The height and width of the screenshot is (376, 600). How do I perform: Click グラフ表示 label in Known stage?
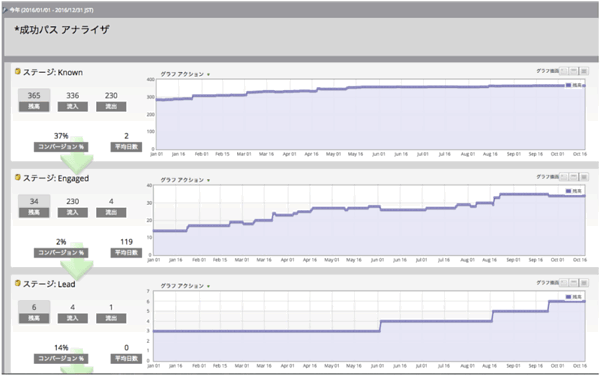pyautogui.click(x=547, y=71)
